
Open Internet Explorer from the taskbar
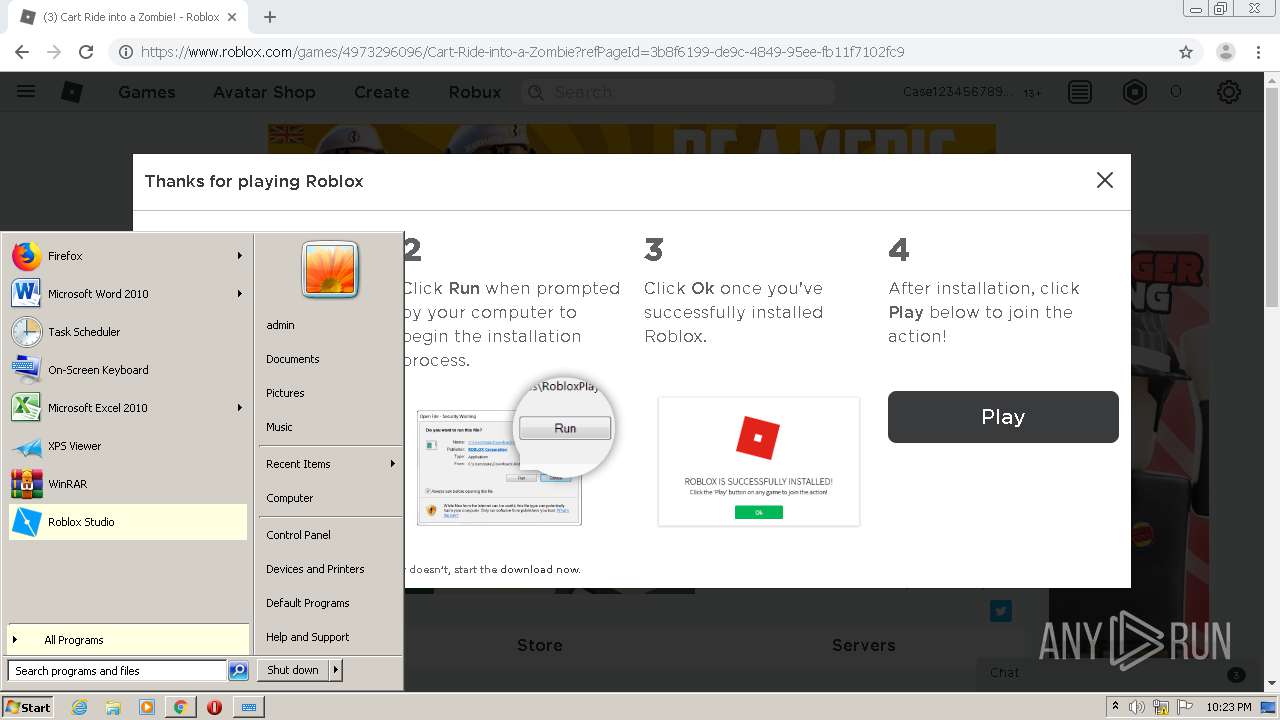tap(80, 707)
